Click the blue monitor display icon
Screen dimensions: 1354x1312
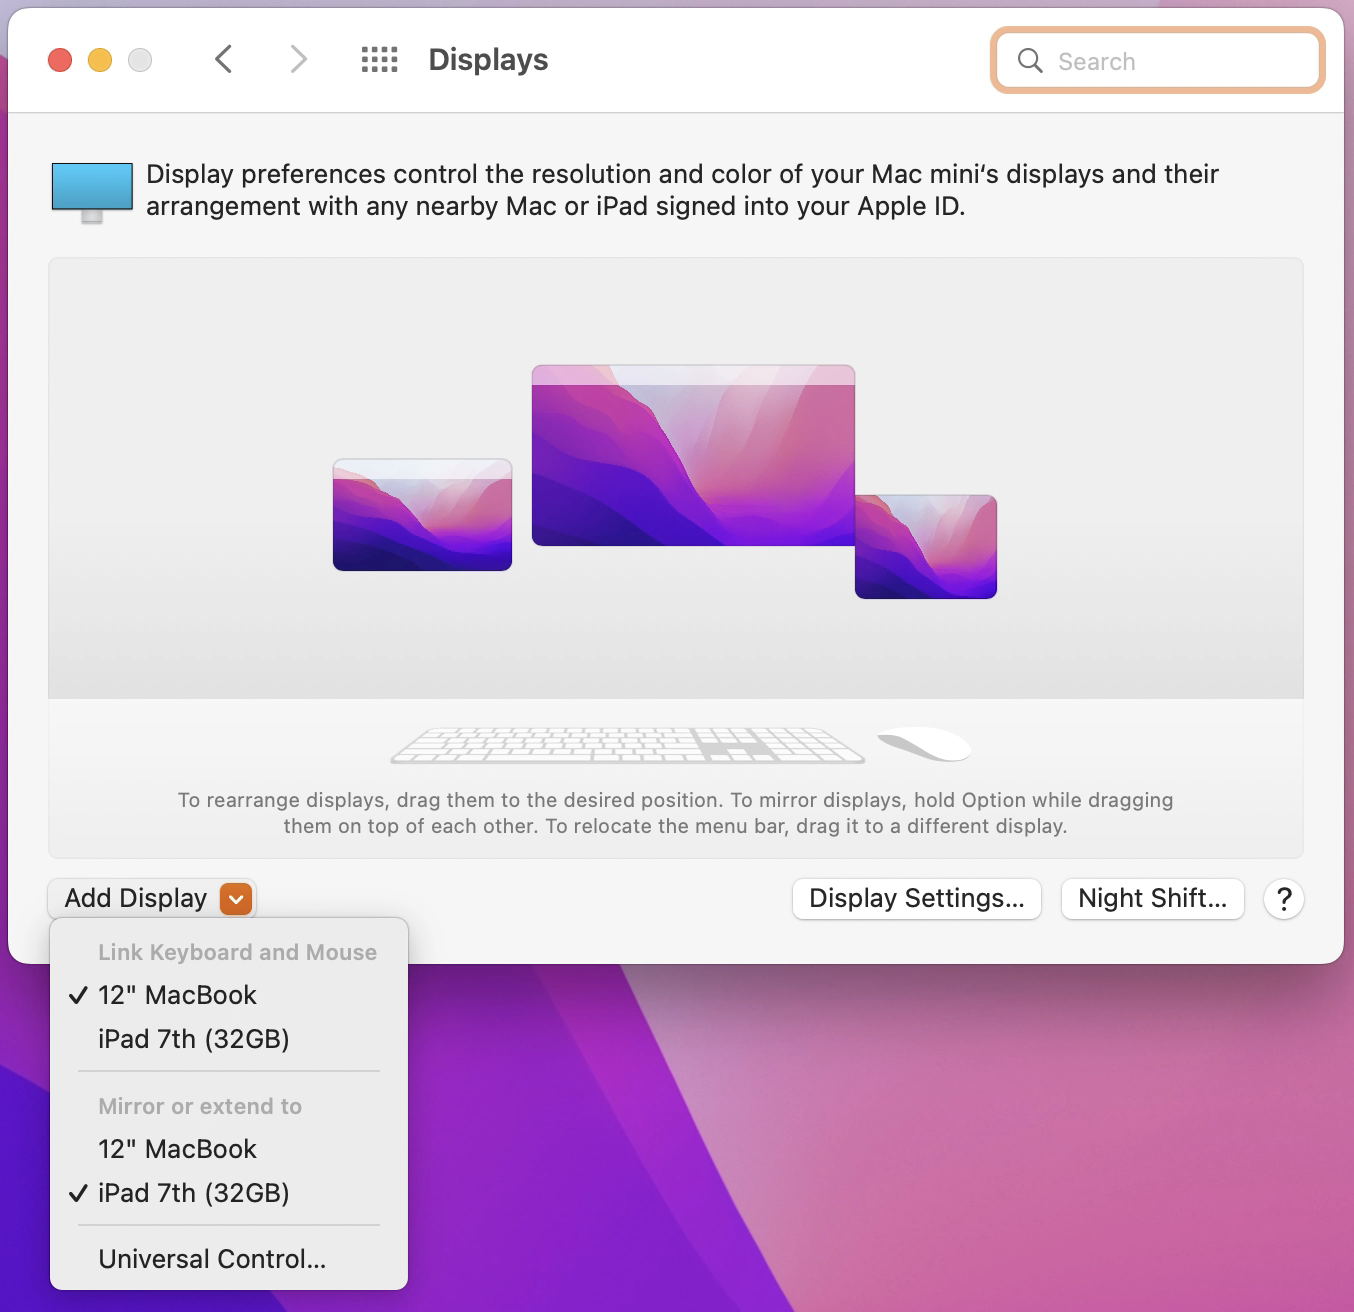92,192
